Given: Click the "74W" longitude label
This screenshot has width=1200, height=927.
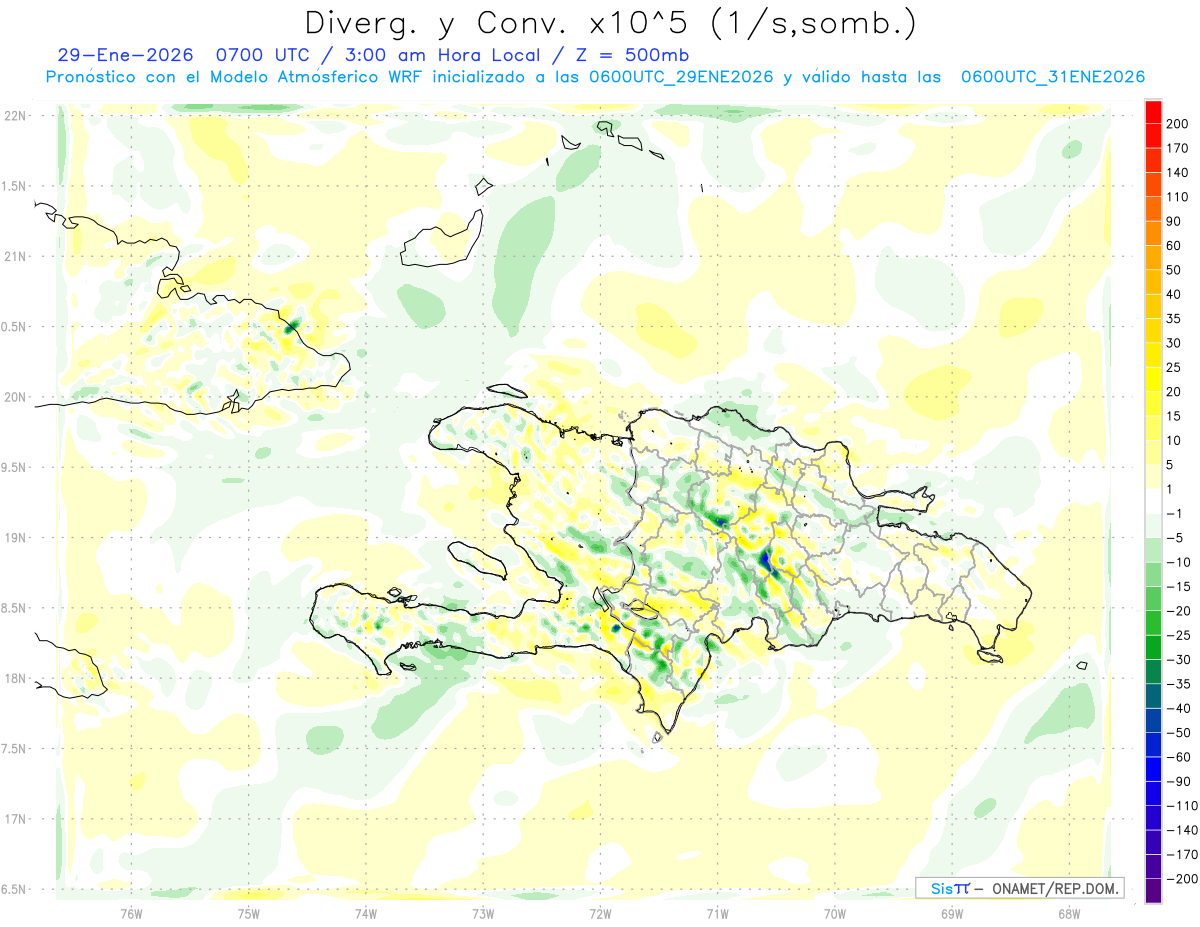Looking at the screenshot, I should pyautogui.click(x=366, y=913).
